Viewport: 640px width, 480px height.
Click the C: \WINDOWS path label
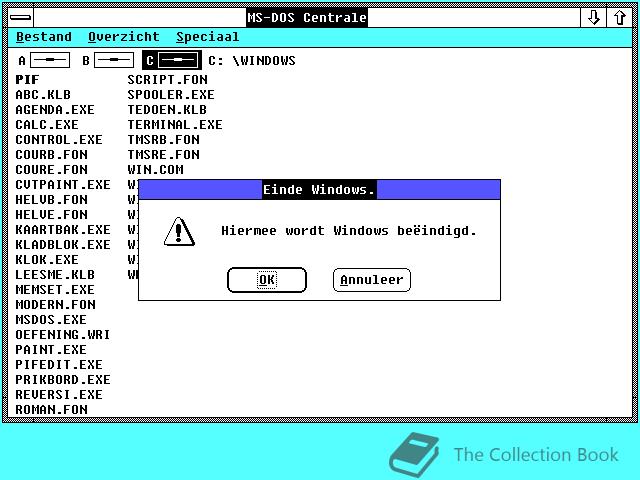252,60
